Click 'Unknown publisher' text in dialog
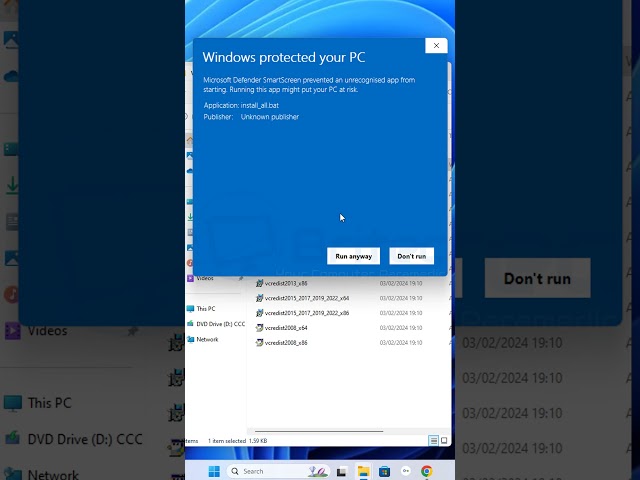This screenshot has height=480, width=640. [x=270, y=117]
